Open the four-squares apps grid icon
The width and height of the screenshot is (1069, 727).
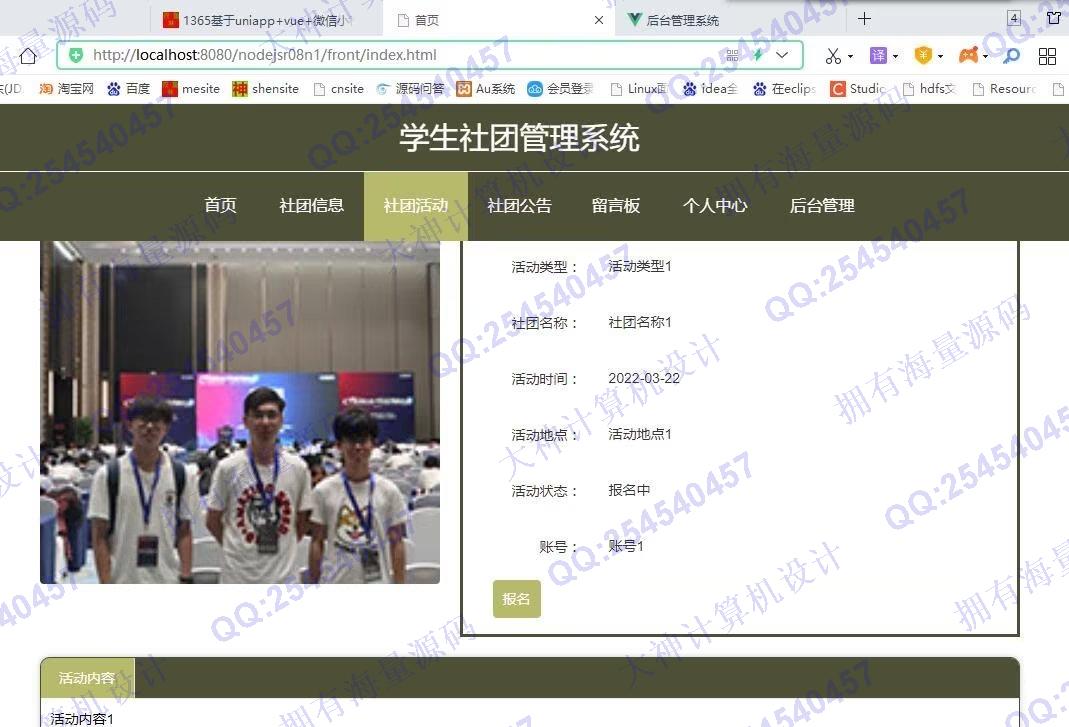pos(1047,56)
